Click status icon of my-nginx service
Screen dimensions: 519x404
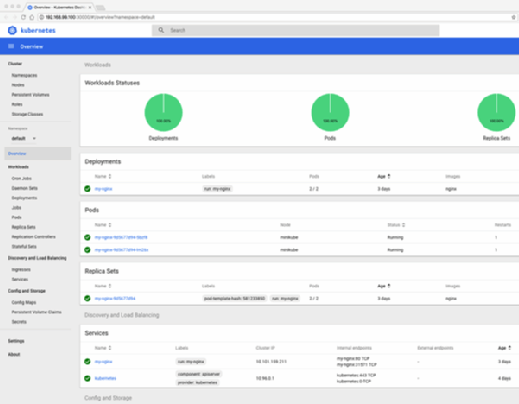(87, 361)
